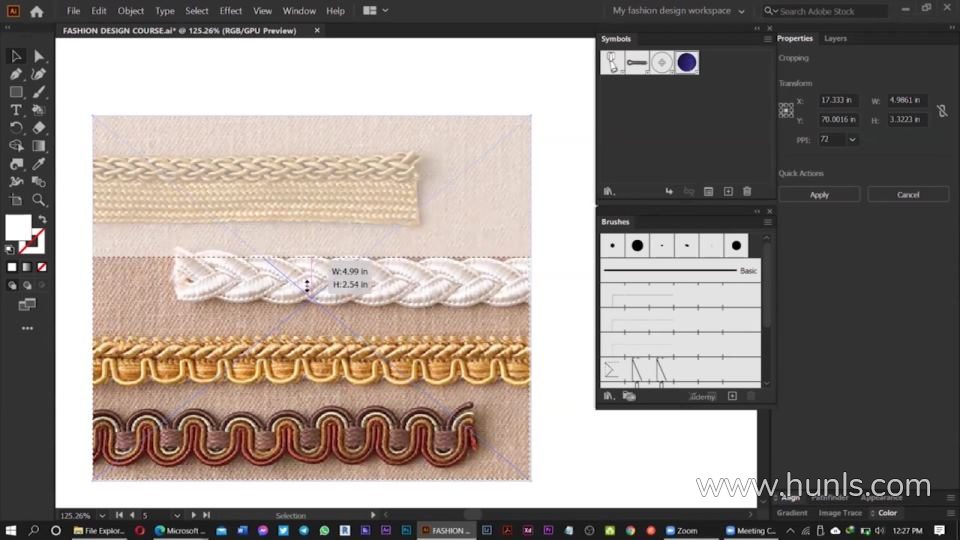Edit the X position field

[838, 100]
